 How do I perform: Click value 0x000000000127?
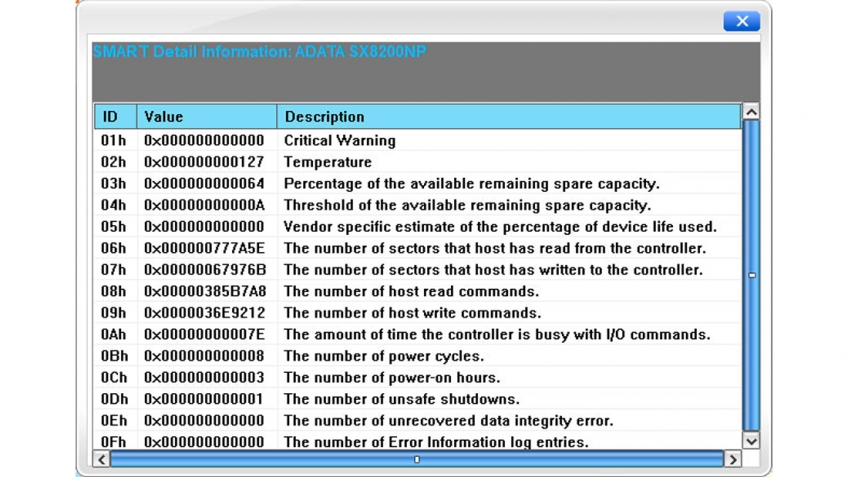[x=204, y=162]
